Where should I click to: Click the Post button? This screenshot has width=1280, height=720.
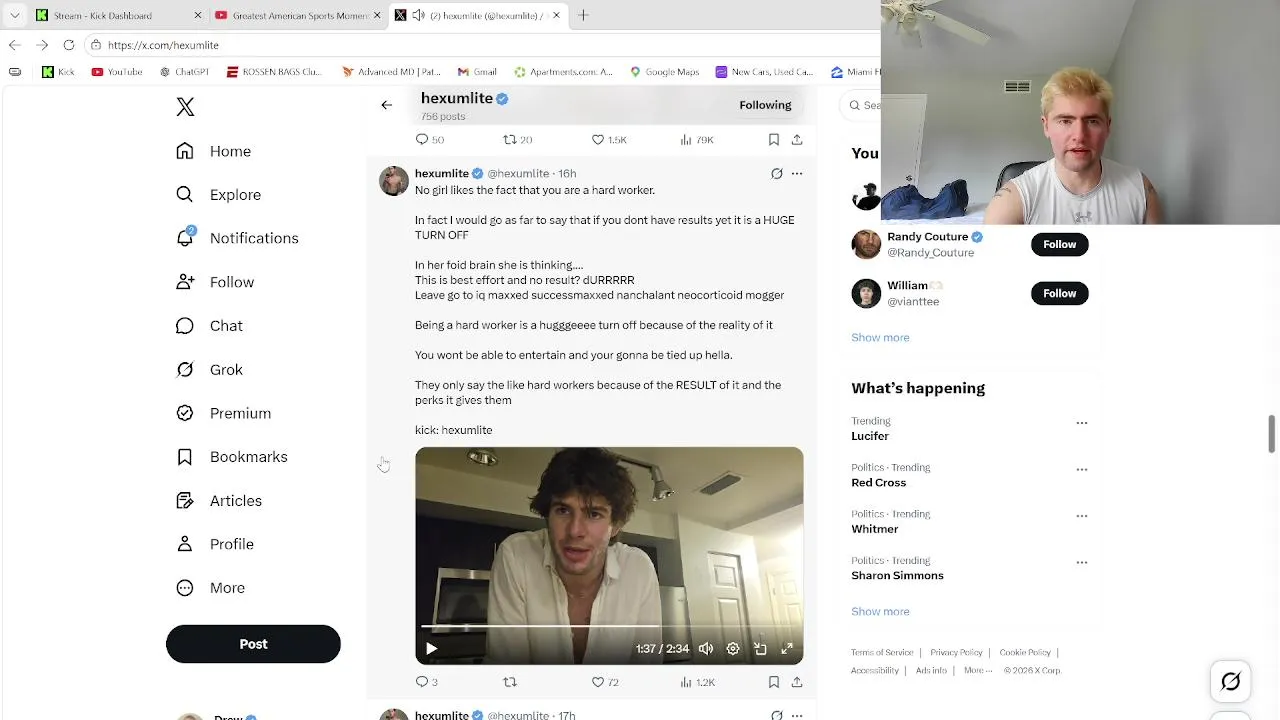pos(253,644)
